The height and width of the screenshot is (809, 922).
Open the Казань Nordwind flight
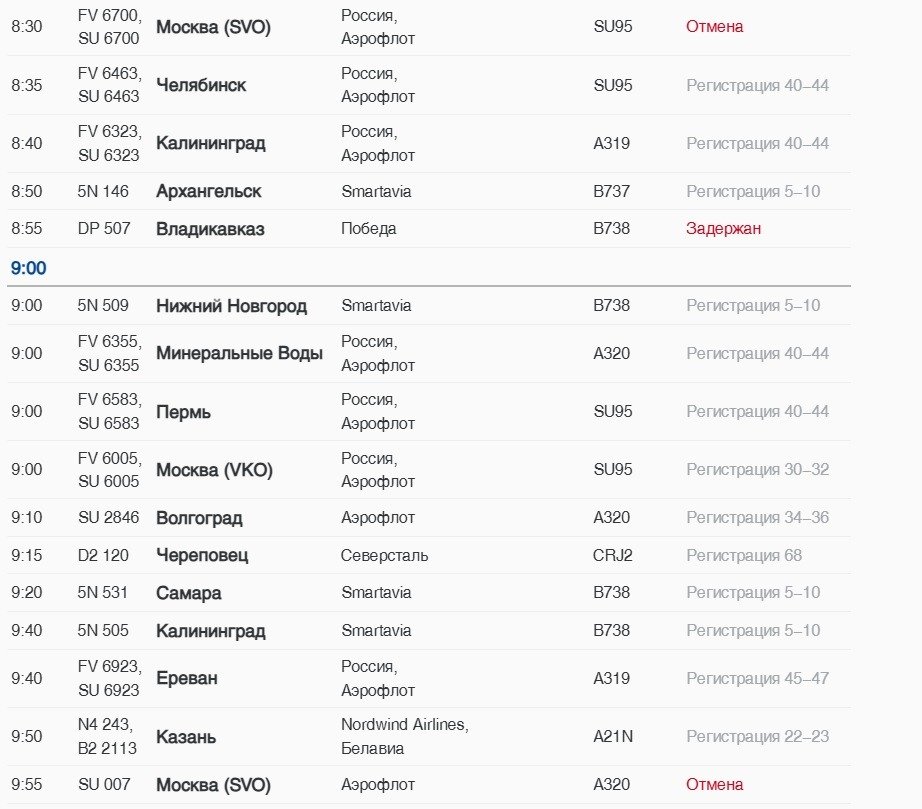click(x=186, y=737)
